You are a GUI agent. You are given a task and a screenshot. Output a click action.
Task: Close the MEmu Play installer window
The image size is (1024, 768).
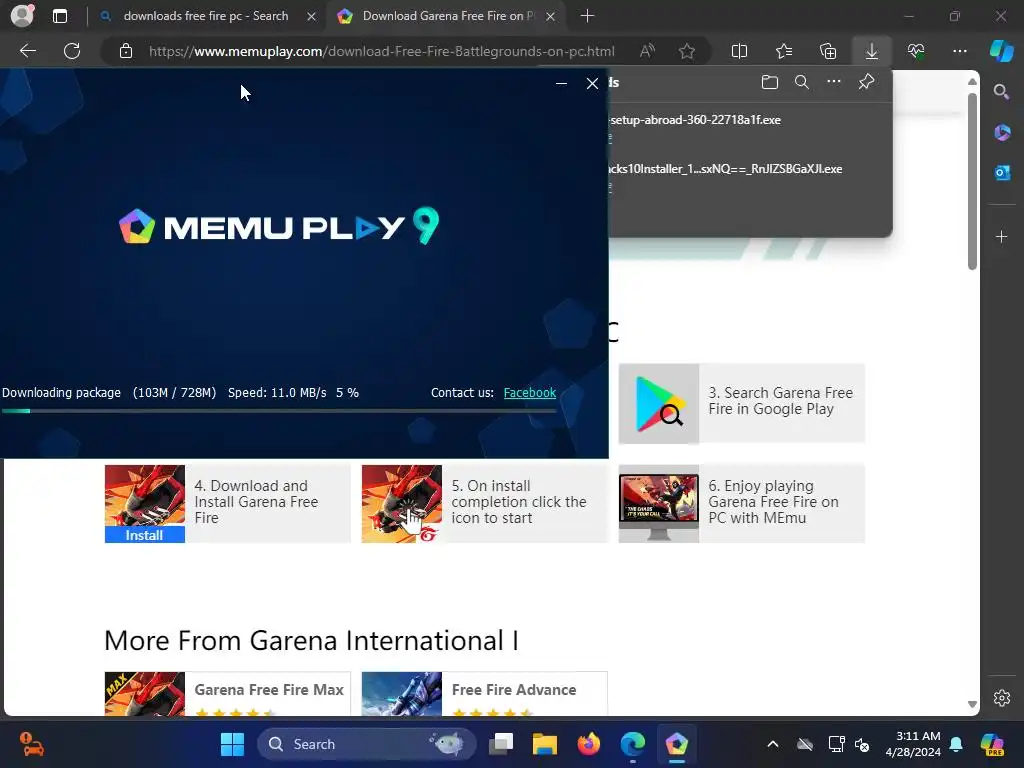[x=592, y=84]
